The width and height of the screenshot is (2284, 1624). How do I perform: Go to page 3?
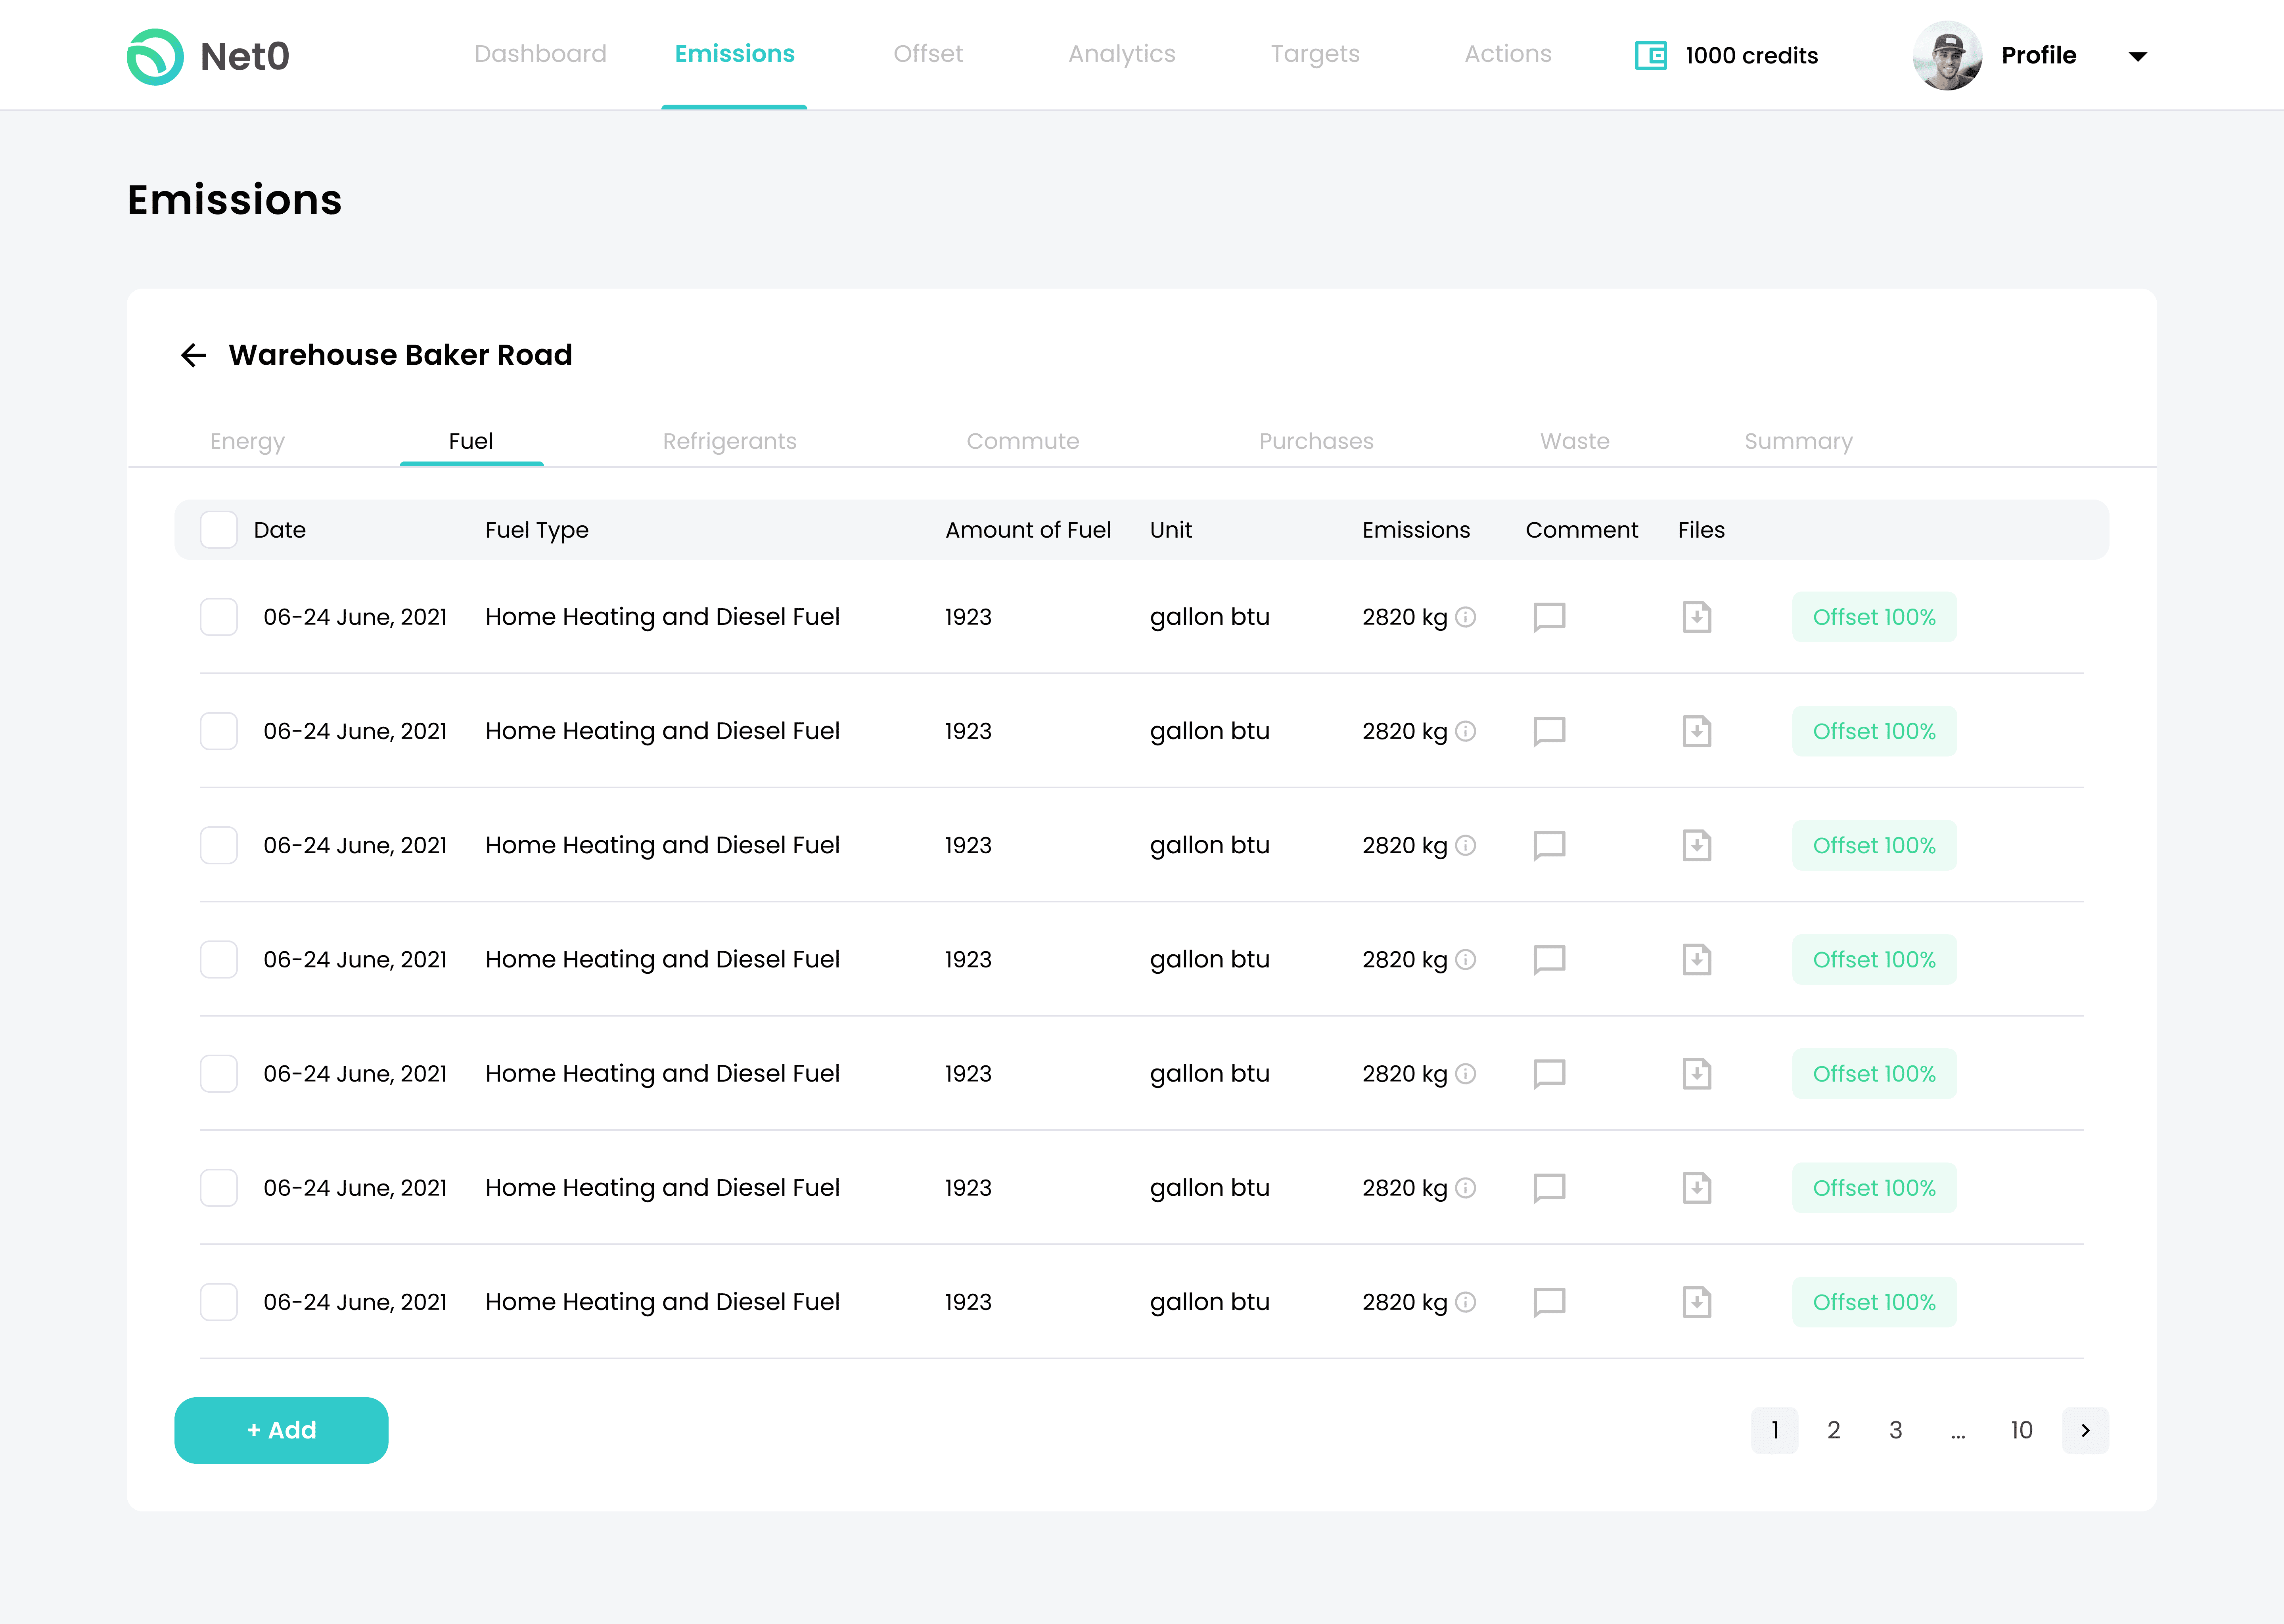coord(1896,1430)
